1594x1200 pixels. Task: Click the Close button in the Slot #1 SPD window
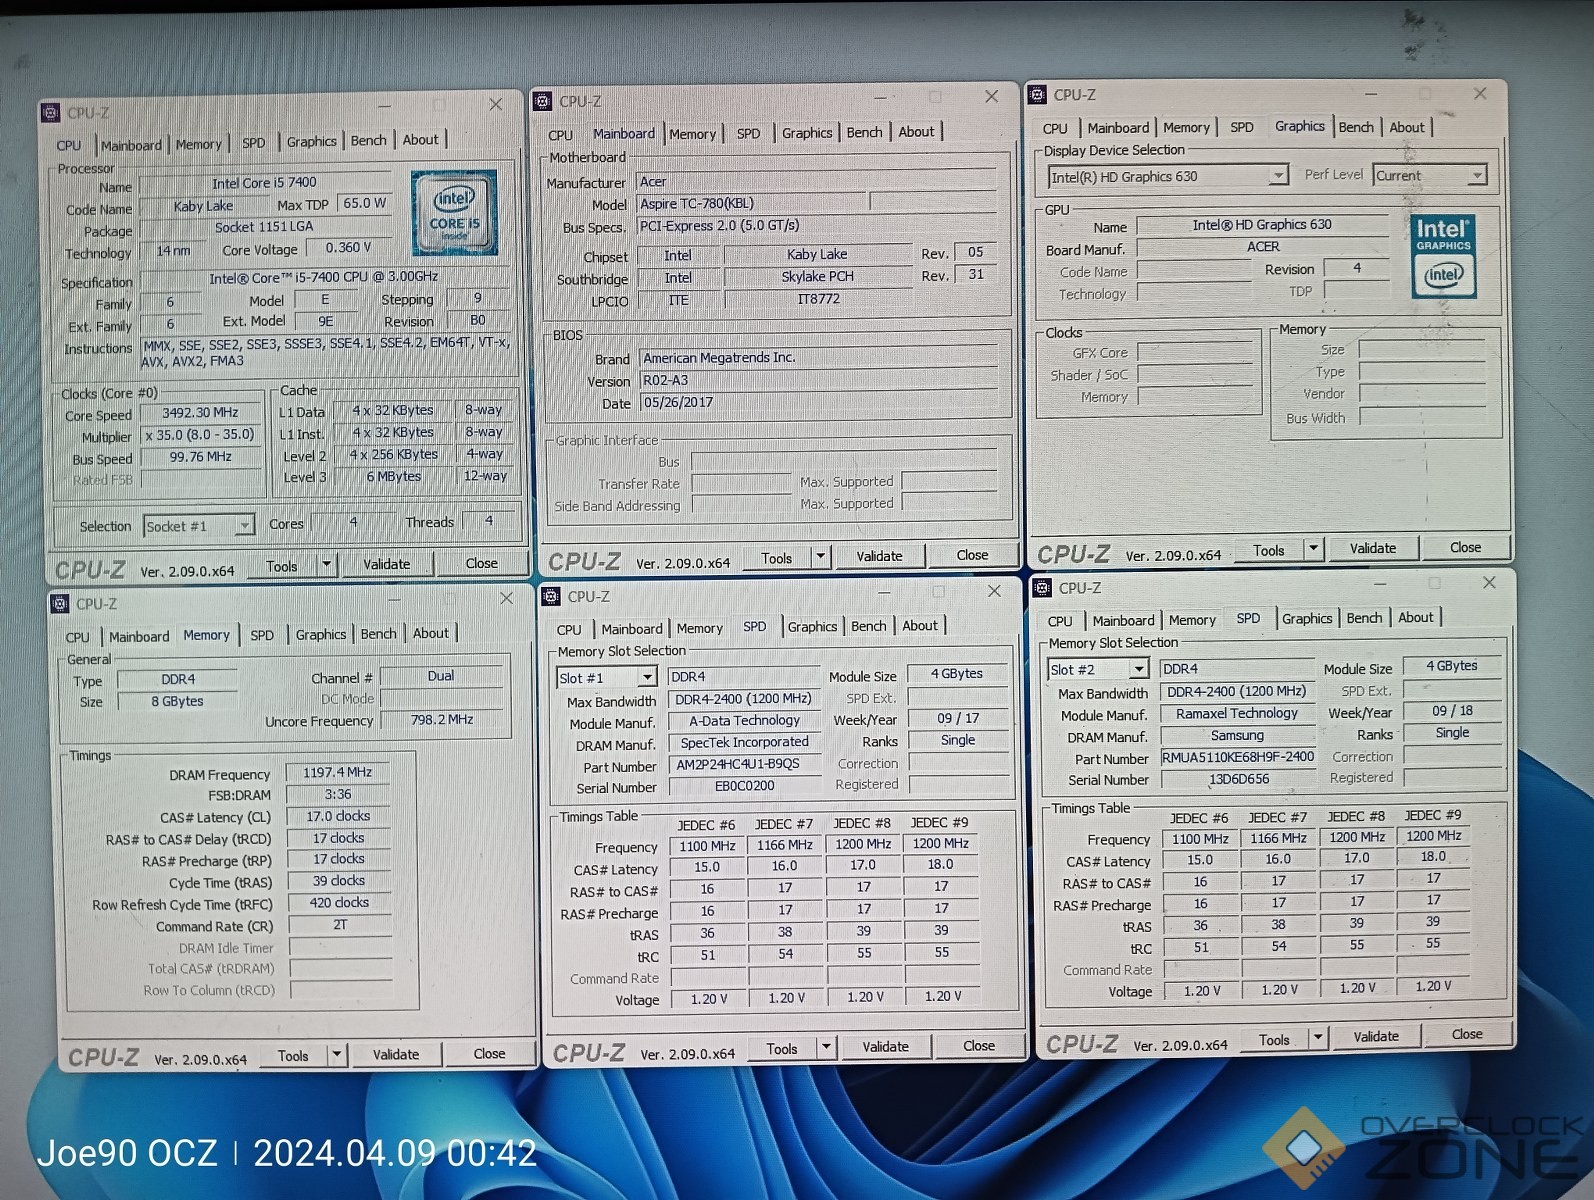pos(979,1046)
